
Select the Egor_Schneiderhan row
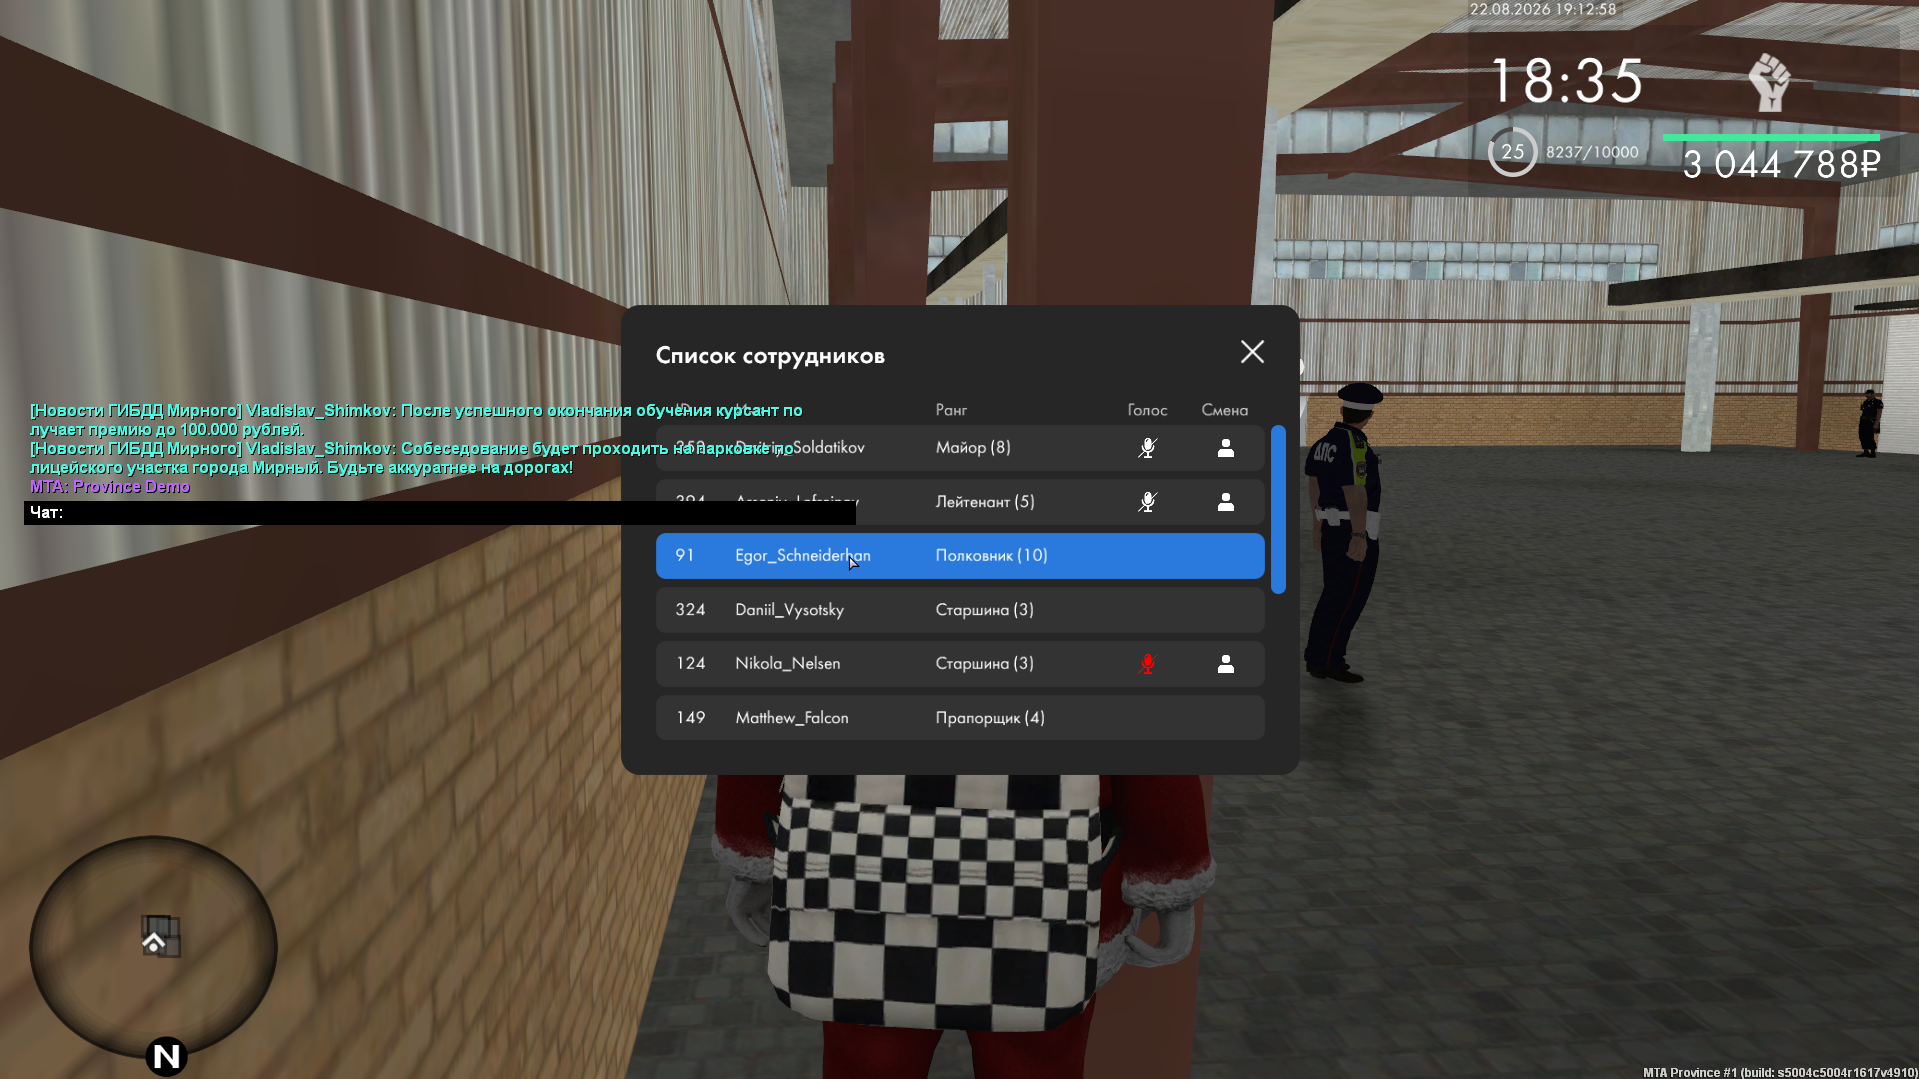[x=960, y=556]
